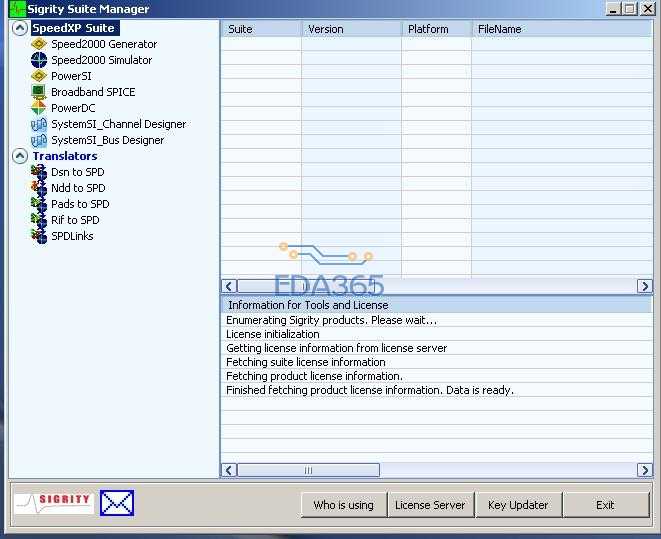Select the SpeedXP Suite heading
This screenshot has height=539, width=661.
(x=75, y=28)
